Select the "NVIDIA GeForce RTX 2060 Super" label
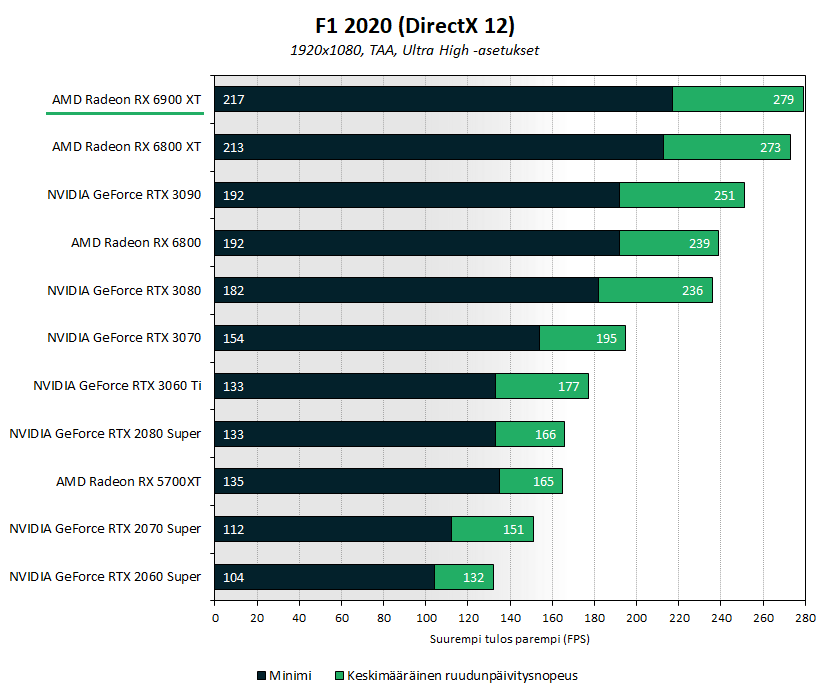 (105, 577)
